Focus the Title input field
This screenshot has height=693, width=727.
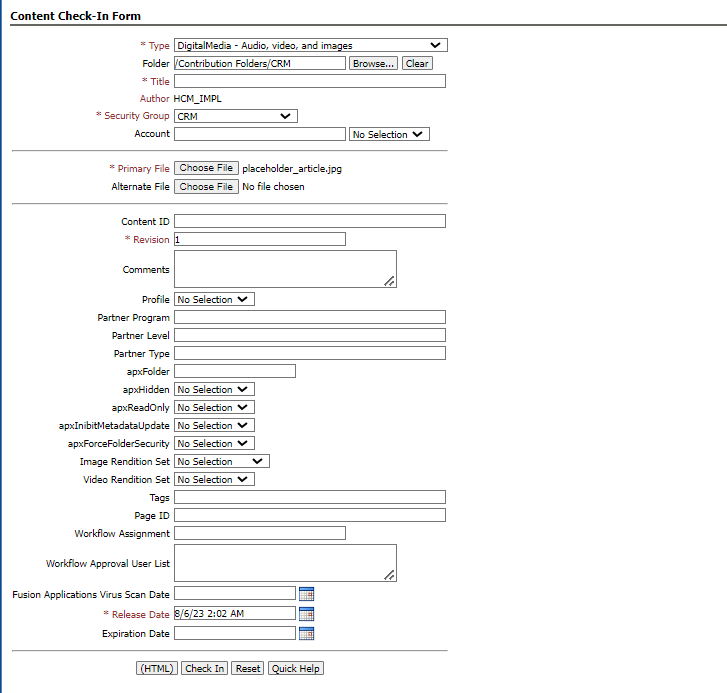click(310, 81)
